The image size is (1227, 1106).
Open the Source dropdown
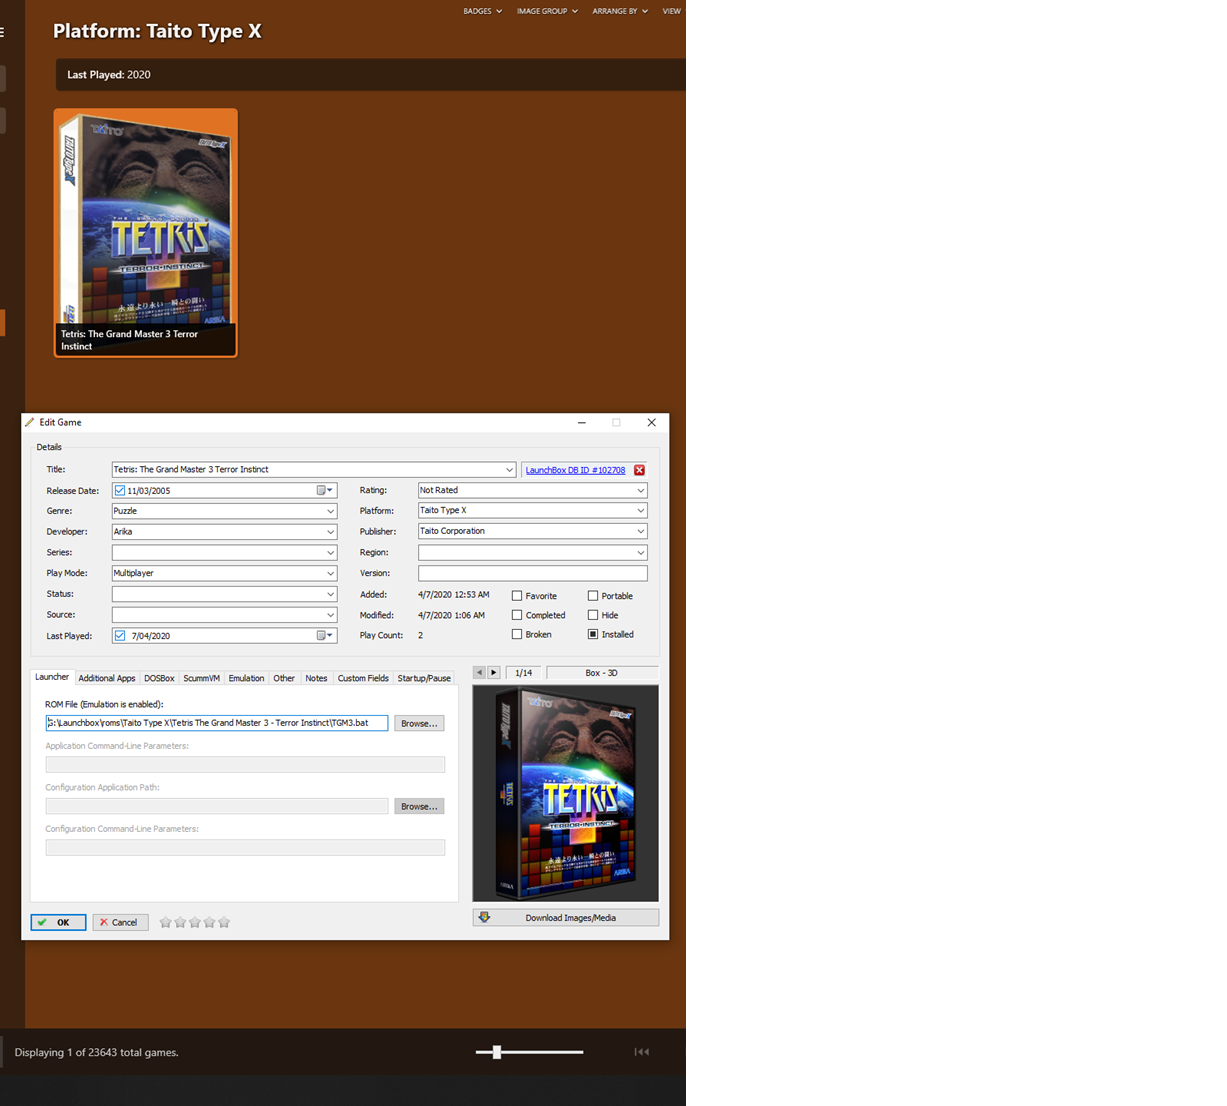330,615
